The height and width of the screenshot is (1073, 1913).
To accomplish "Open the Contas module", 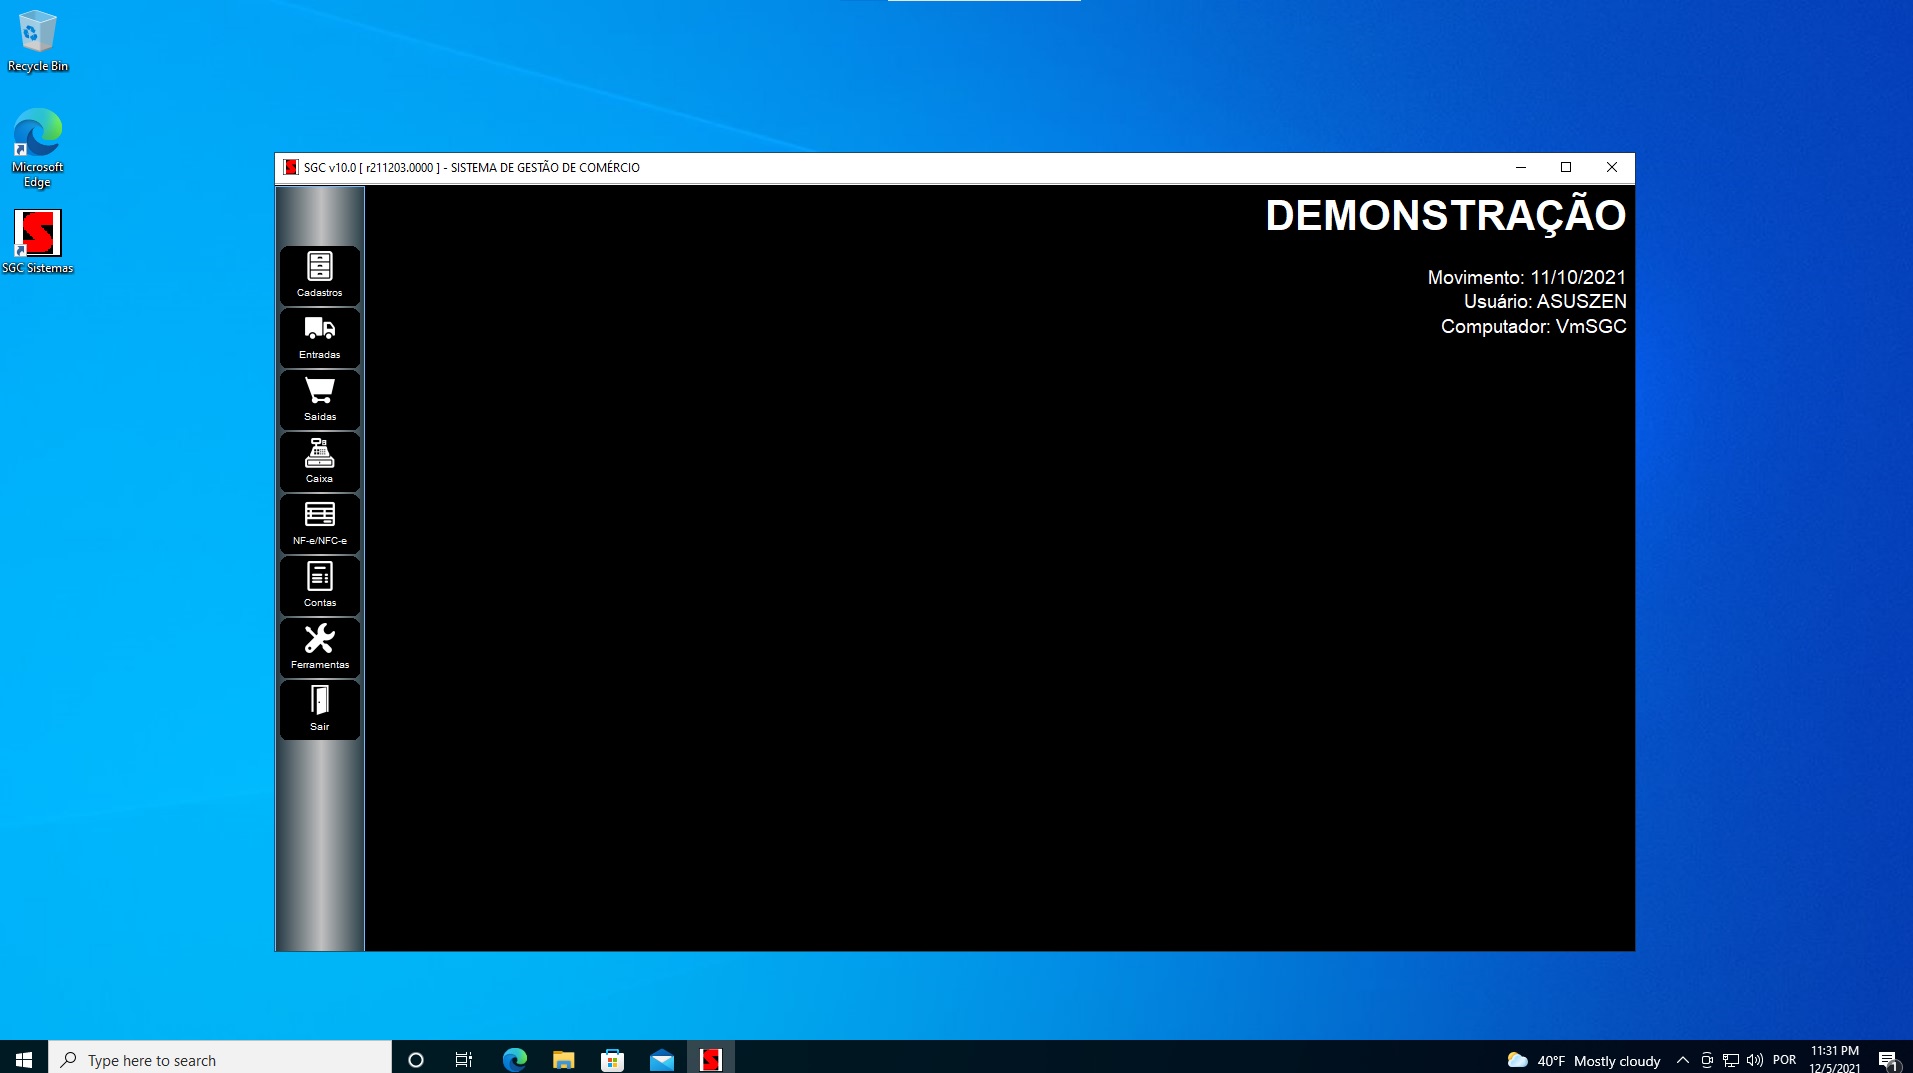I will coord(319,585).
